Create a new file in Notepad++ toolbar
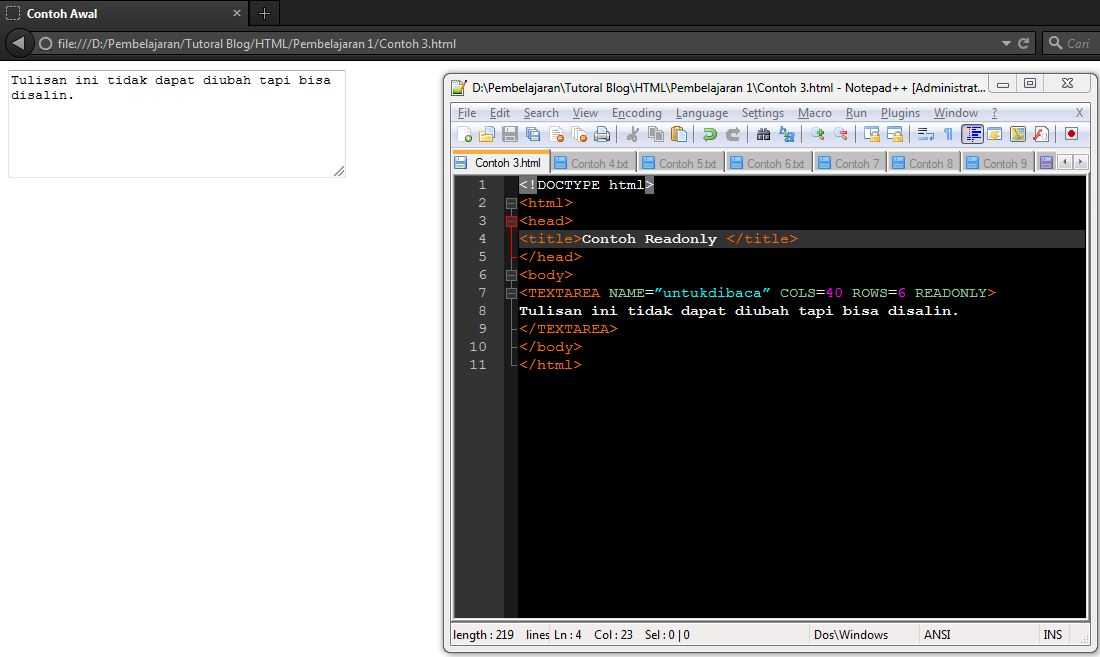Image resolution: width=1100 pixels, height=657 pixels. tap(464, 135)
